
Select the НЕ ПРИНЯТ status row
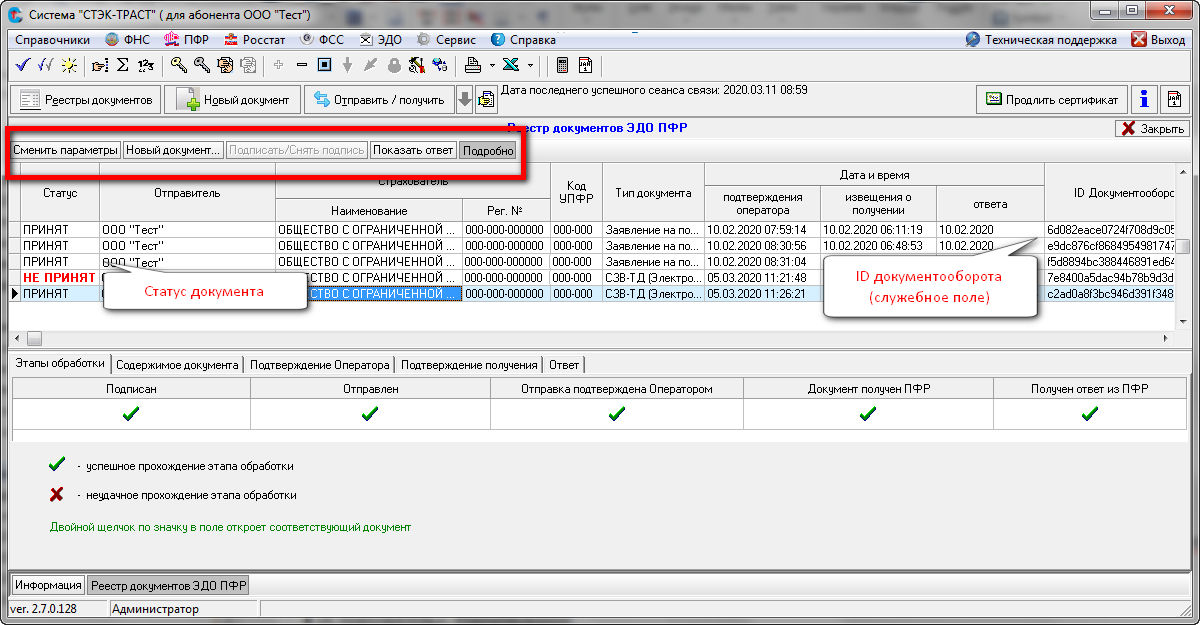click(60, 277)
